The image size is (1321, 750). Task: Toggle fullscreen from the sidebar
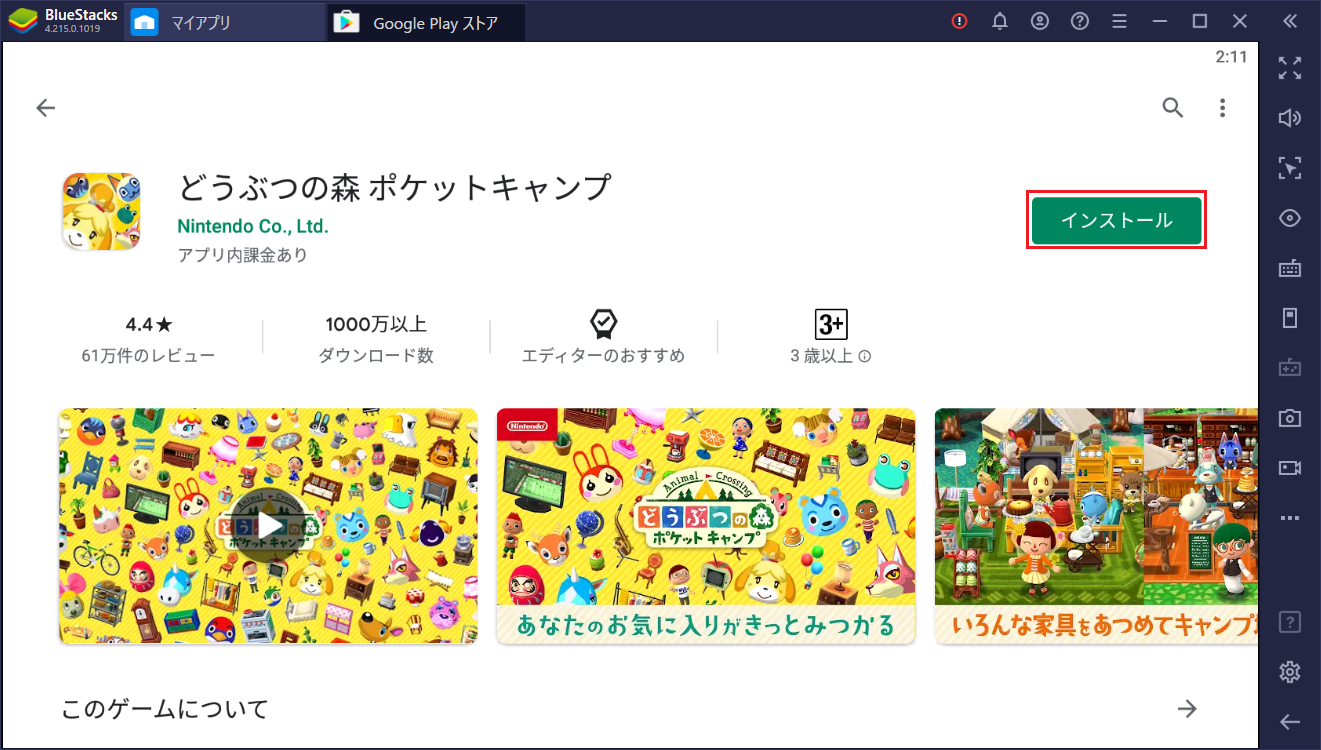(1290, 68)
